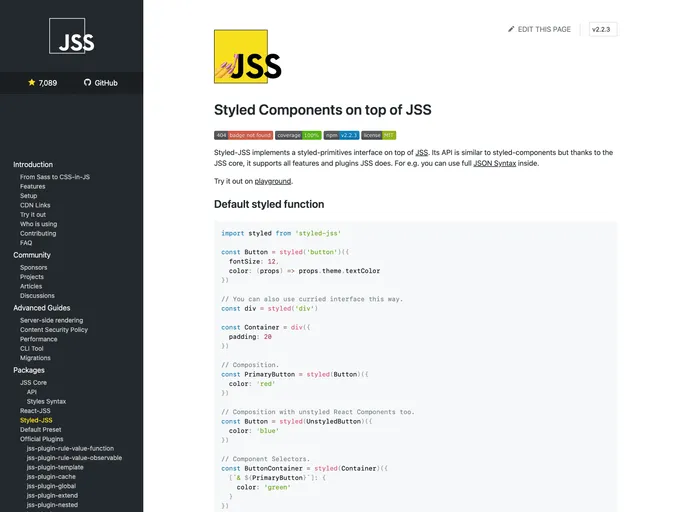Image resolution: width=688 pixels, height=512 pixels.
Task: Open the playground link
Action: click(272, 181)
